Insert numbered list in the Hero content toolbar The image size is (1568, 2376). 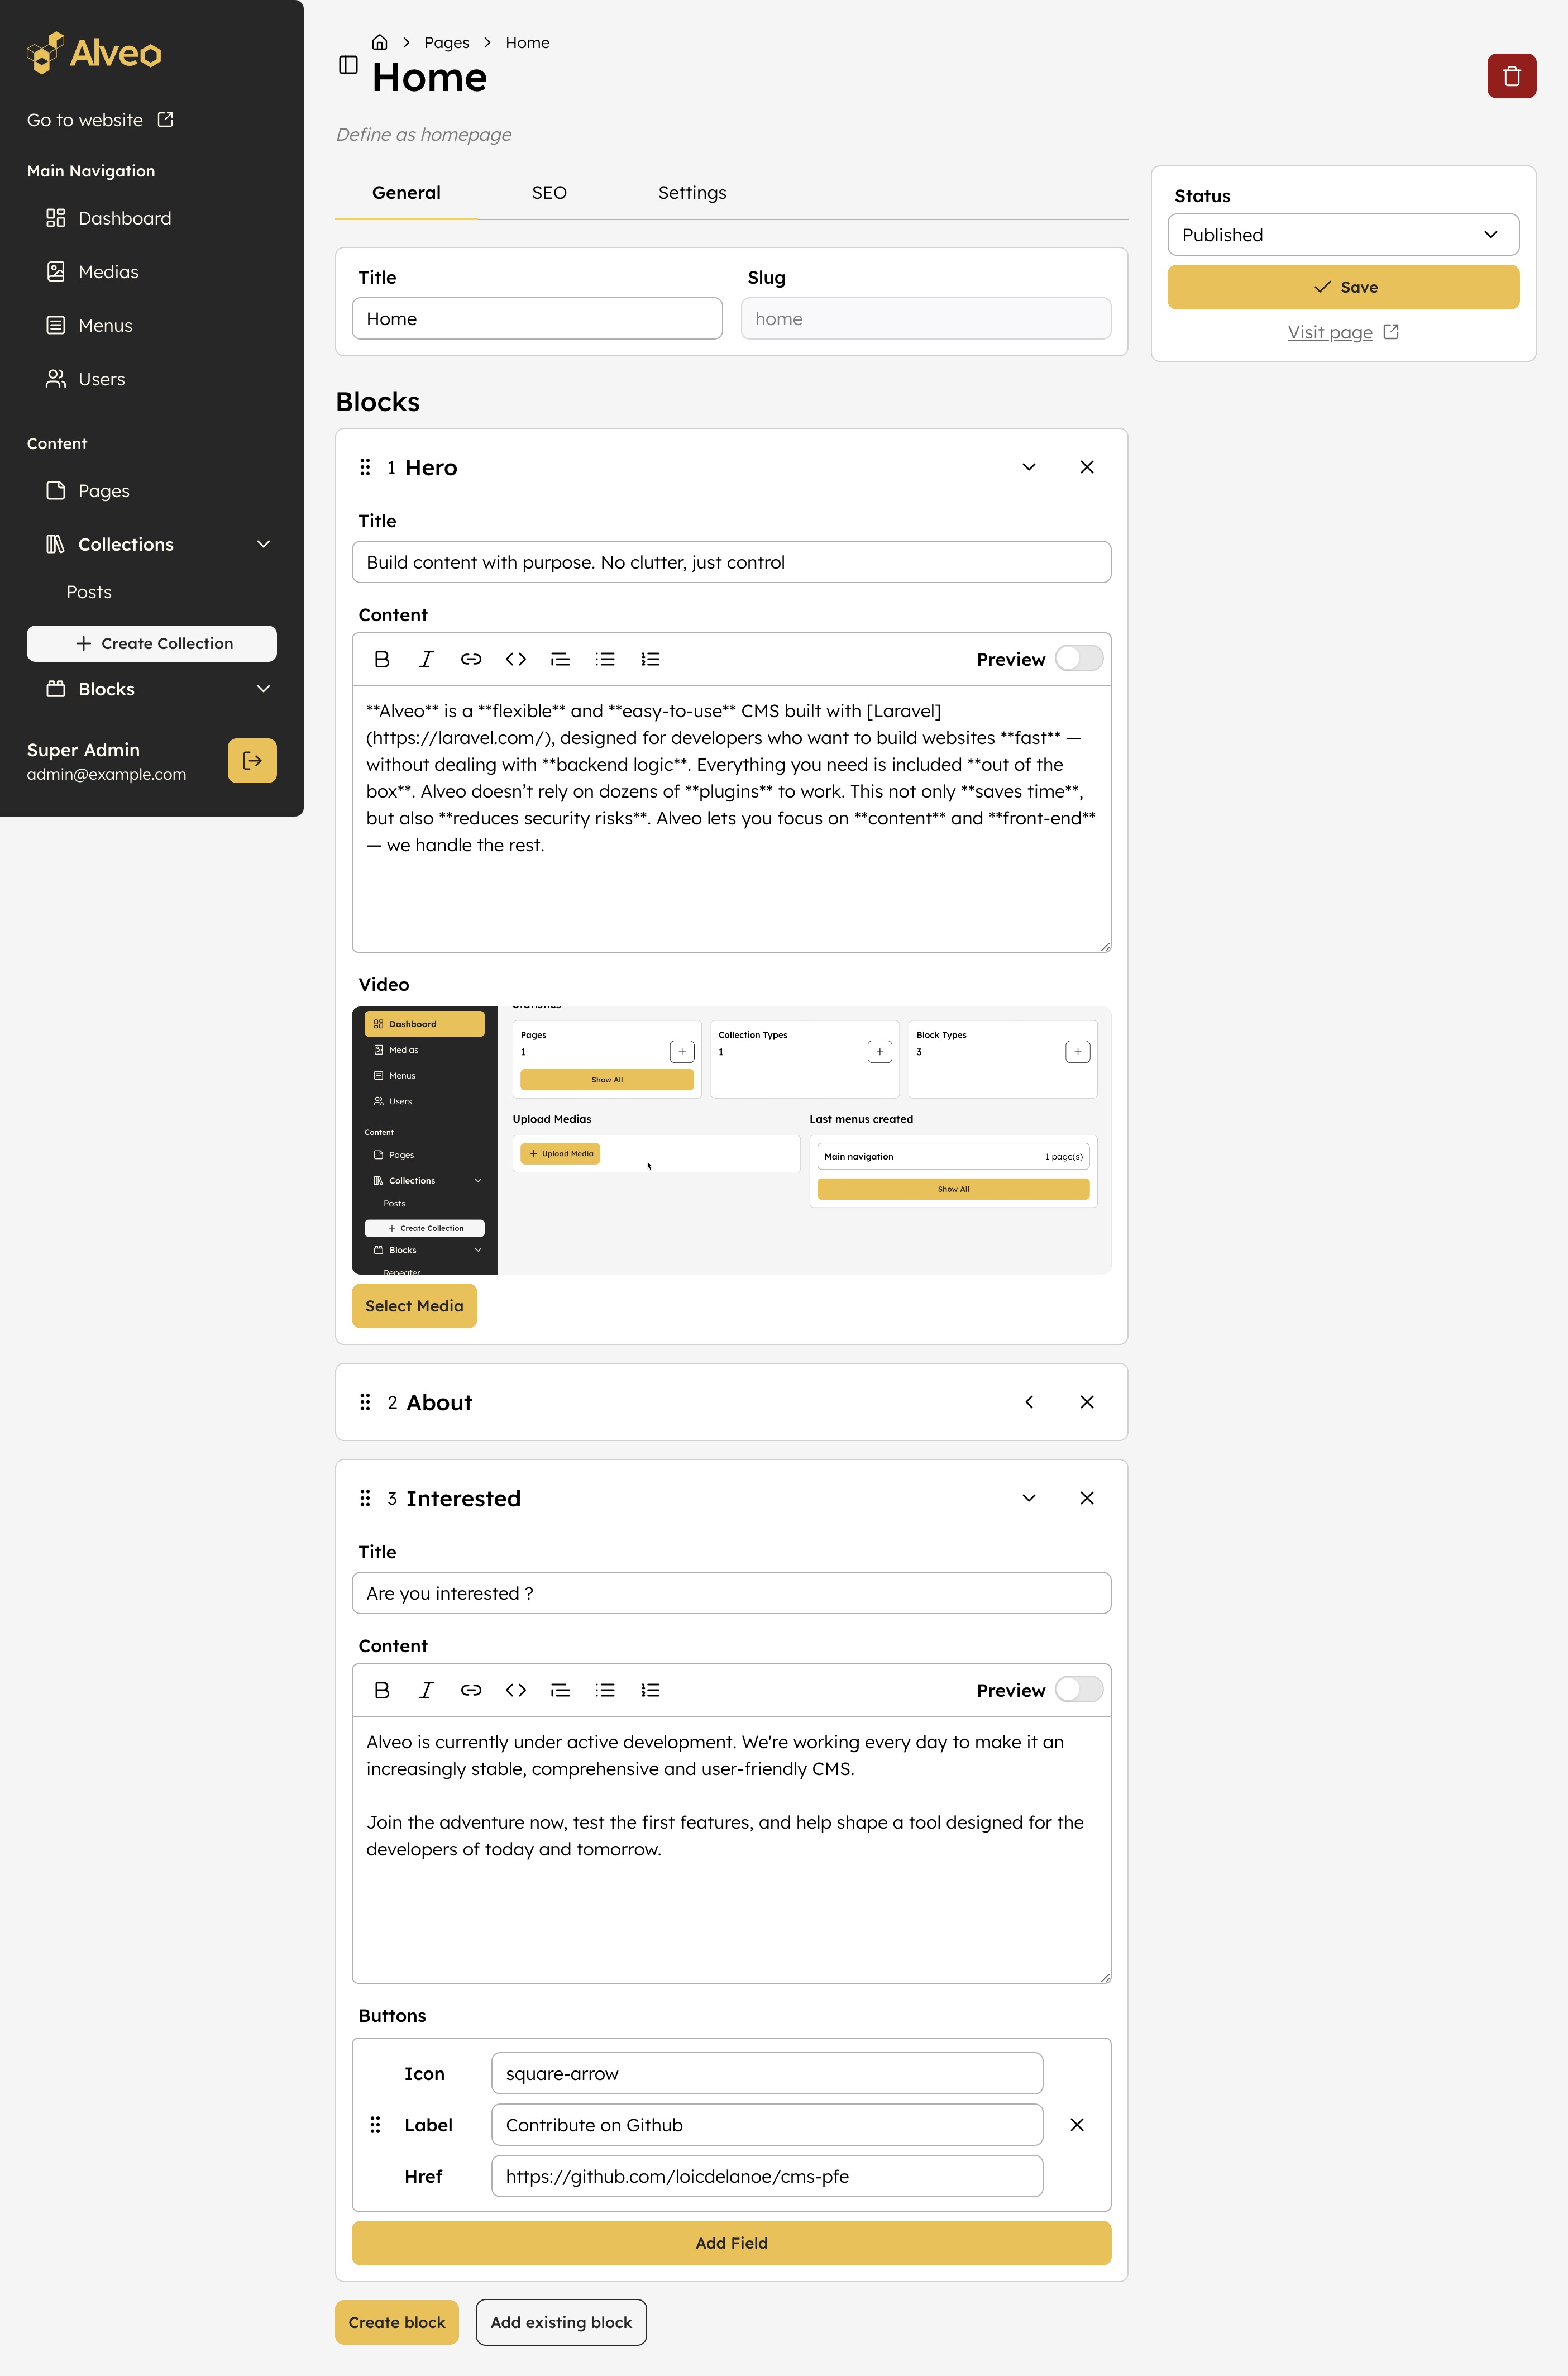(650, 659)
